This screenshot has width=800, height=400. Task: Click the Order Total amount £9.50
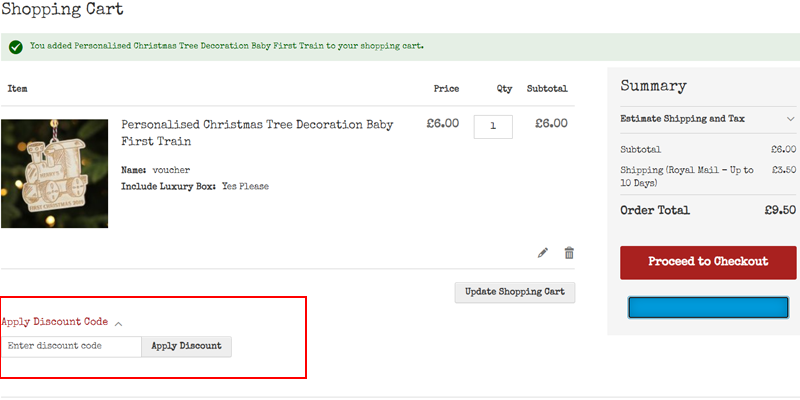pyautogui.click(x=780, y=210)
